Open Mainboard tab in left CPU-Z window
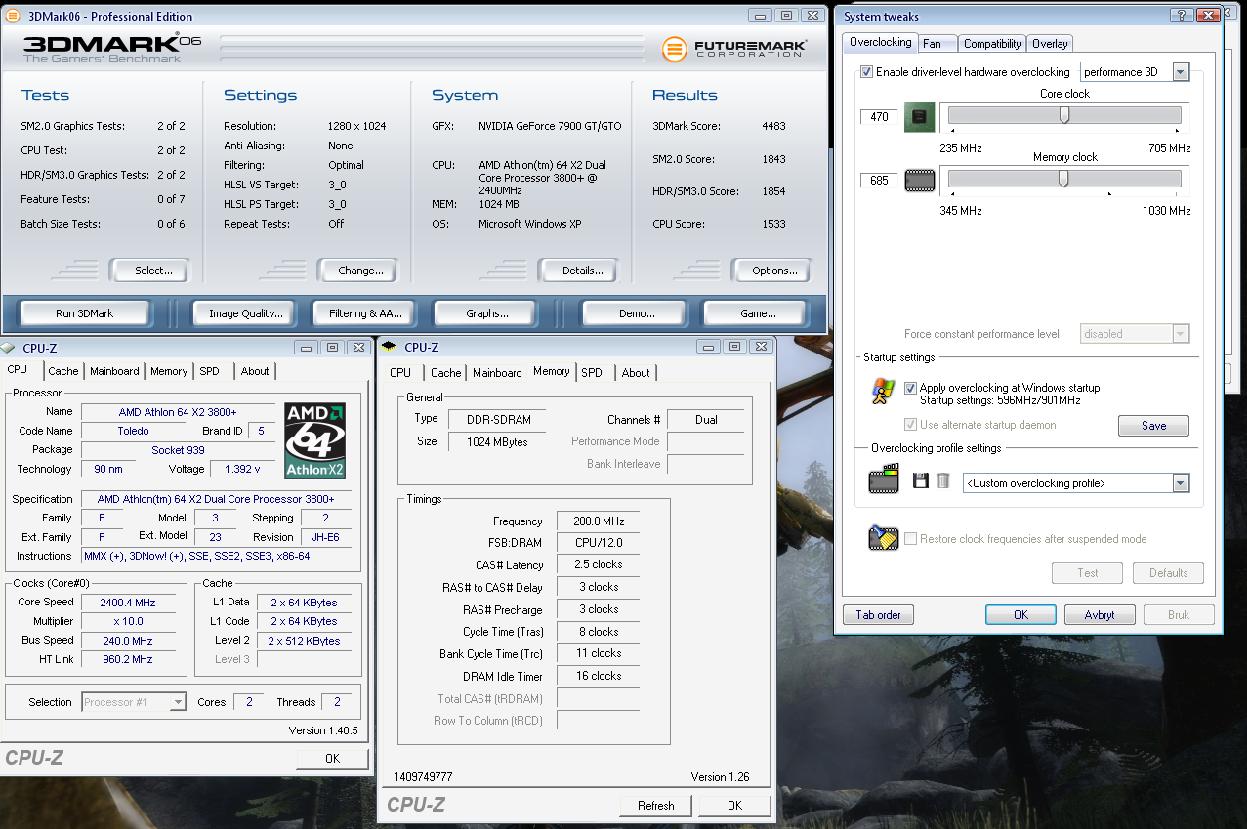The width and height of the screenshot is (1247, 829). pyautogui.click(x=115, y=371)
